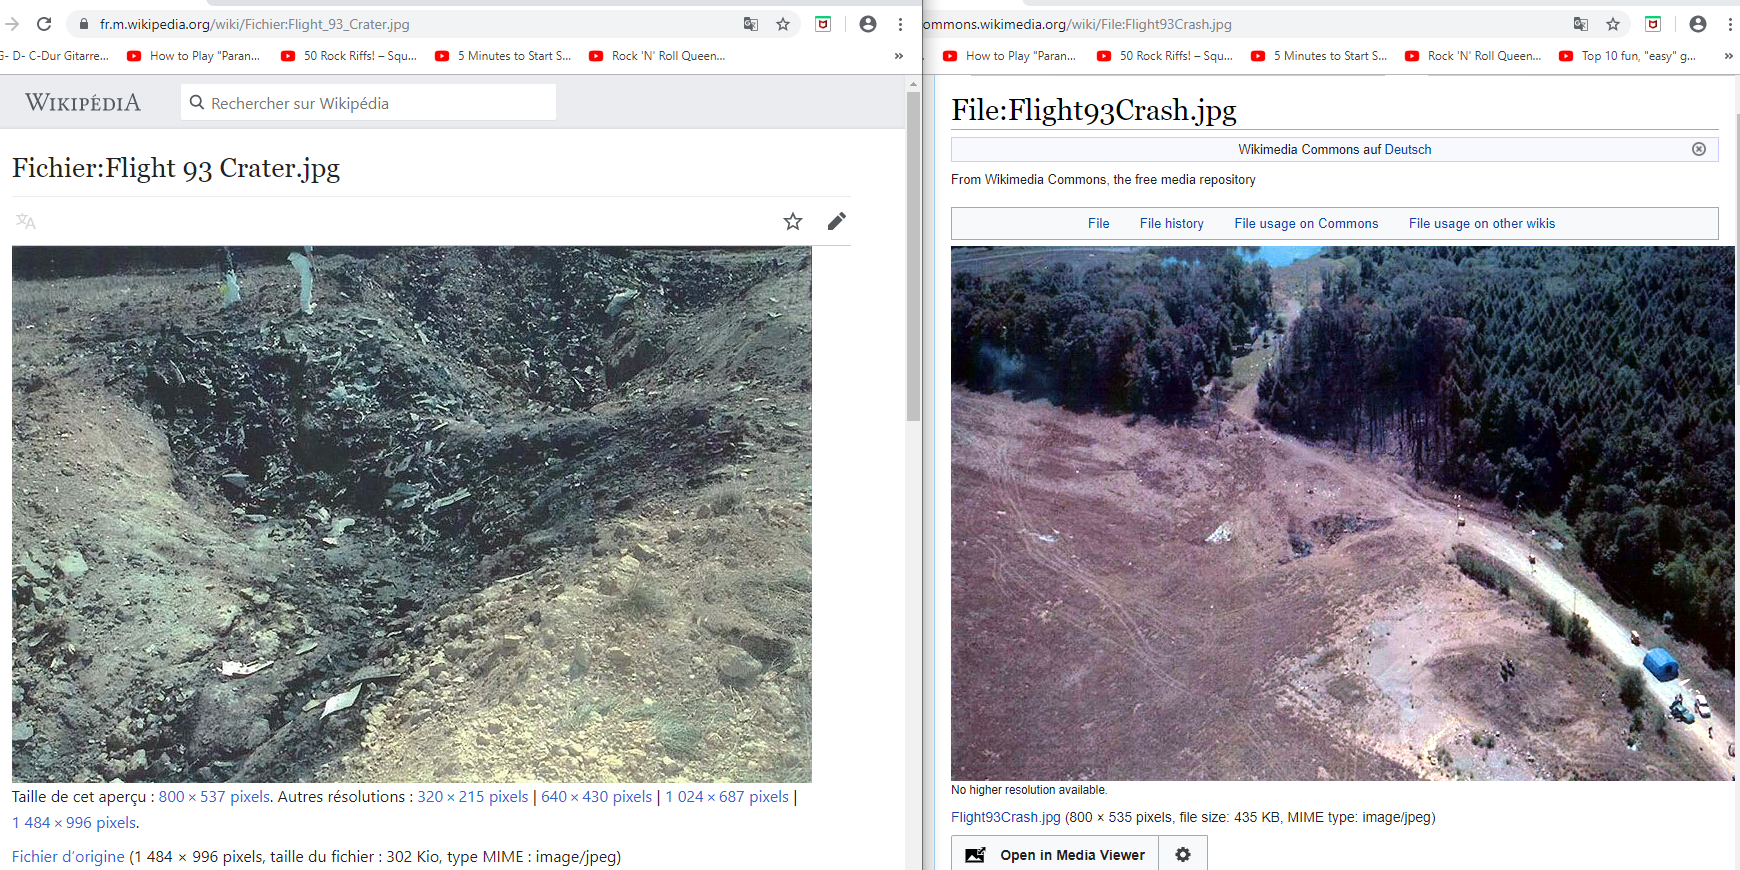Click the Wikipédia logo
This screenshot has width=1740, height=870.
pos(83,103)
